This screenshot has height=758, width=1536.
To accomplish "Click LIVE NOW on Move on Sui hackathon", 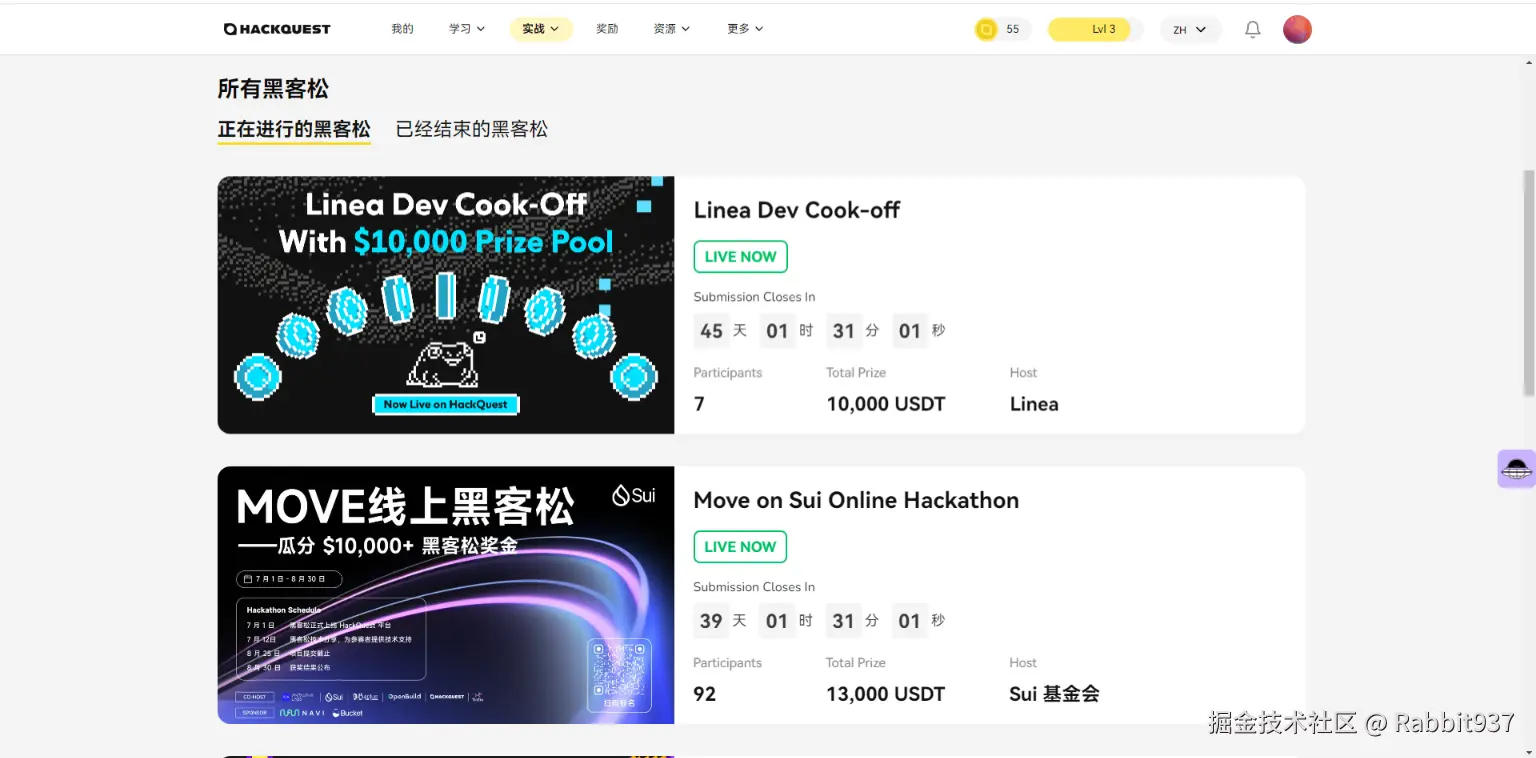I will tap(740, 547).
